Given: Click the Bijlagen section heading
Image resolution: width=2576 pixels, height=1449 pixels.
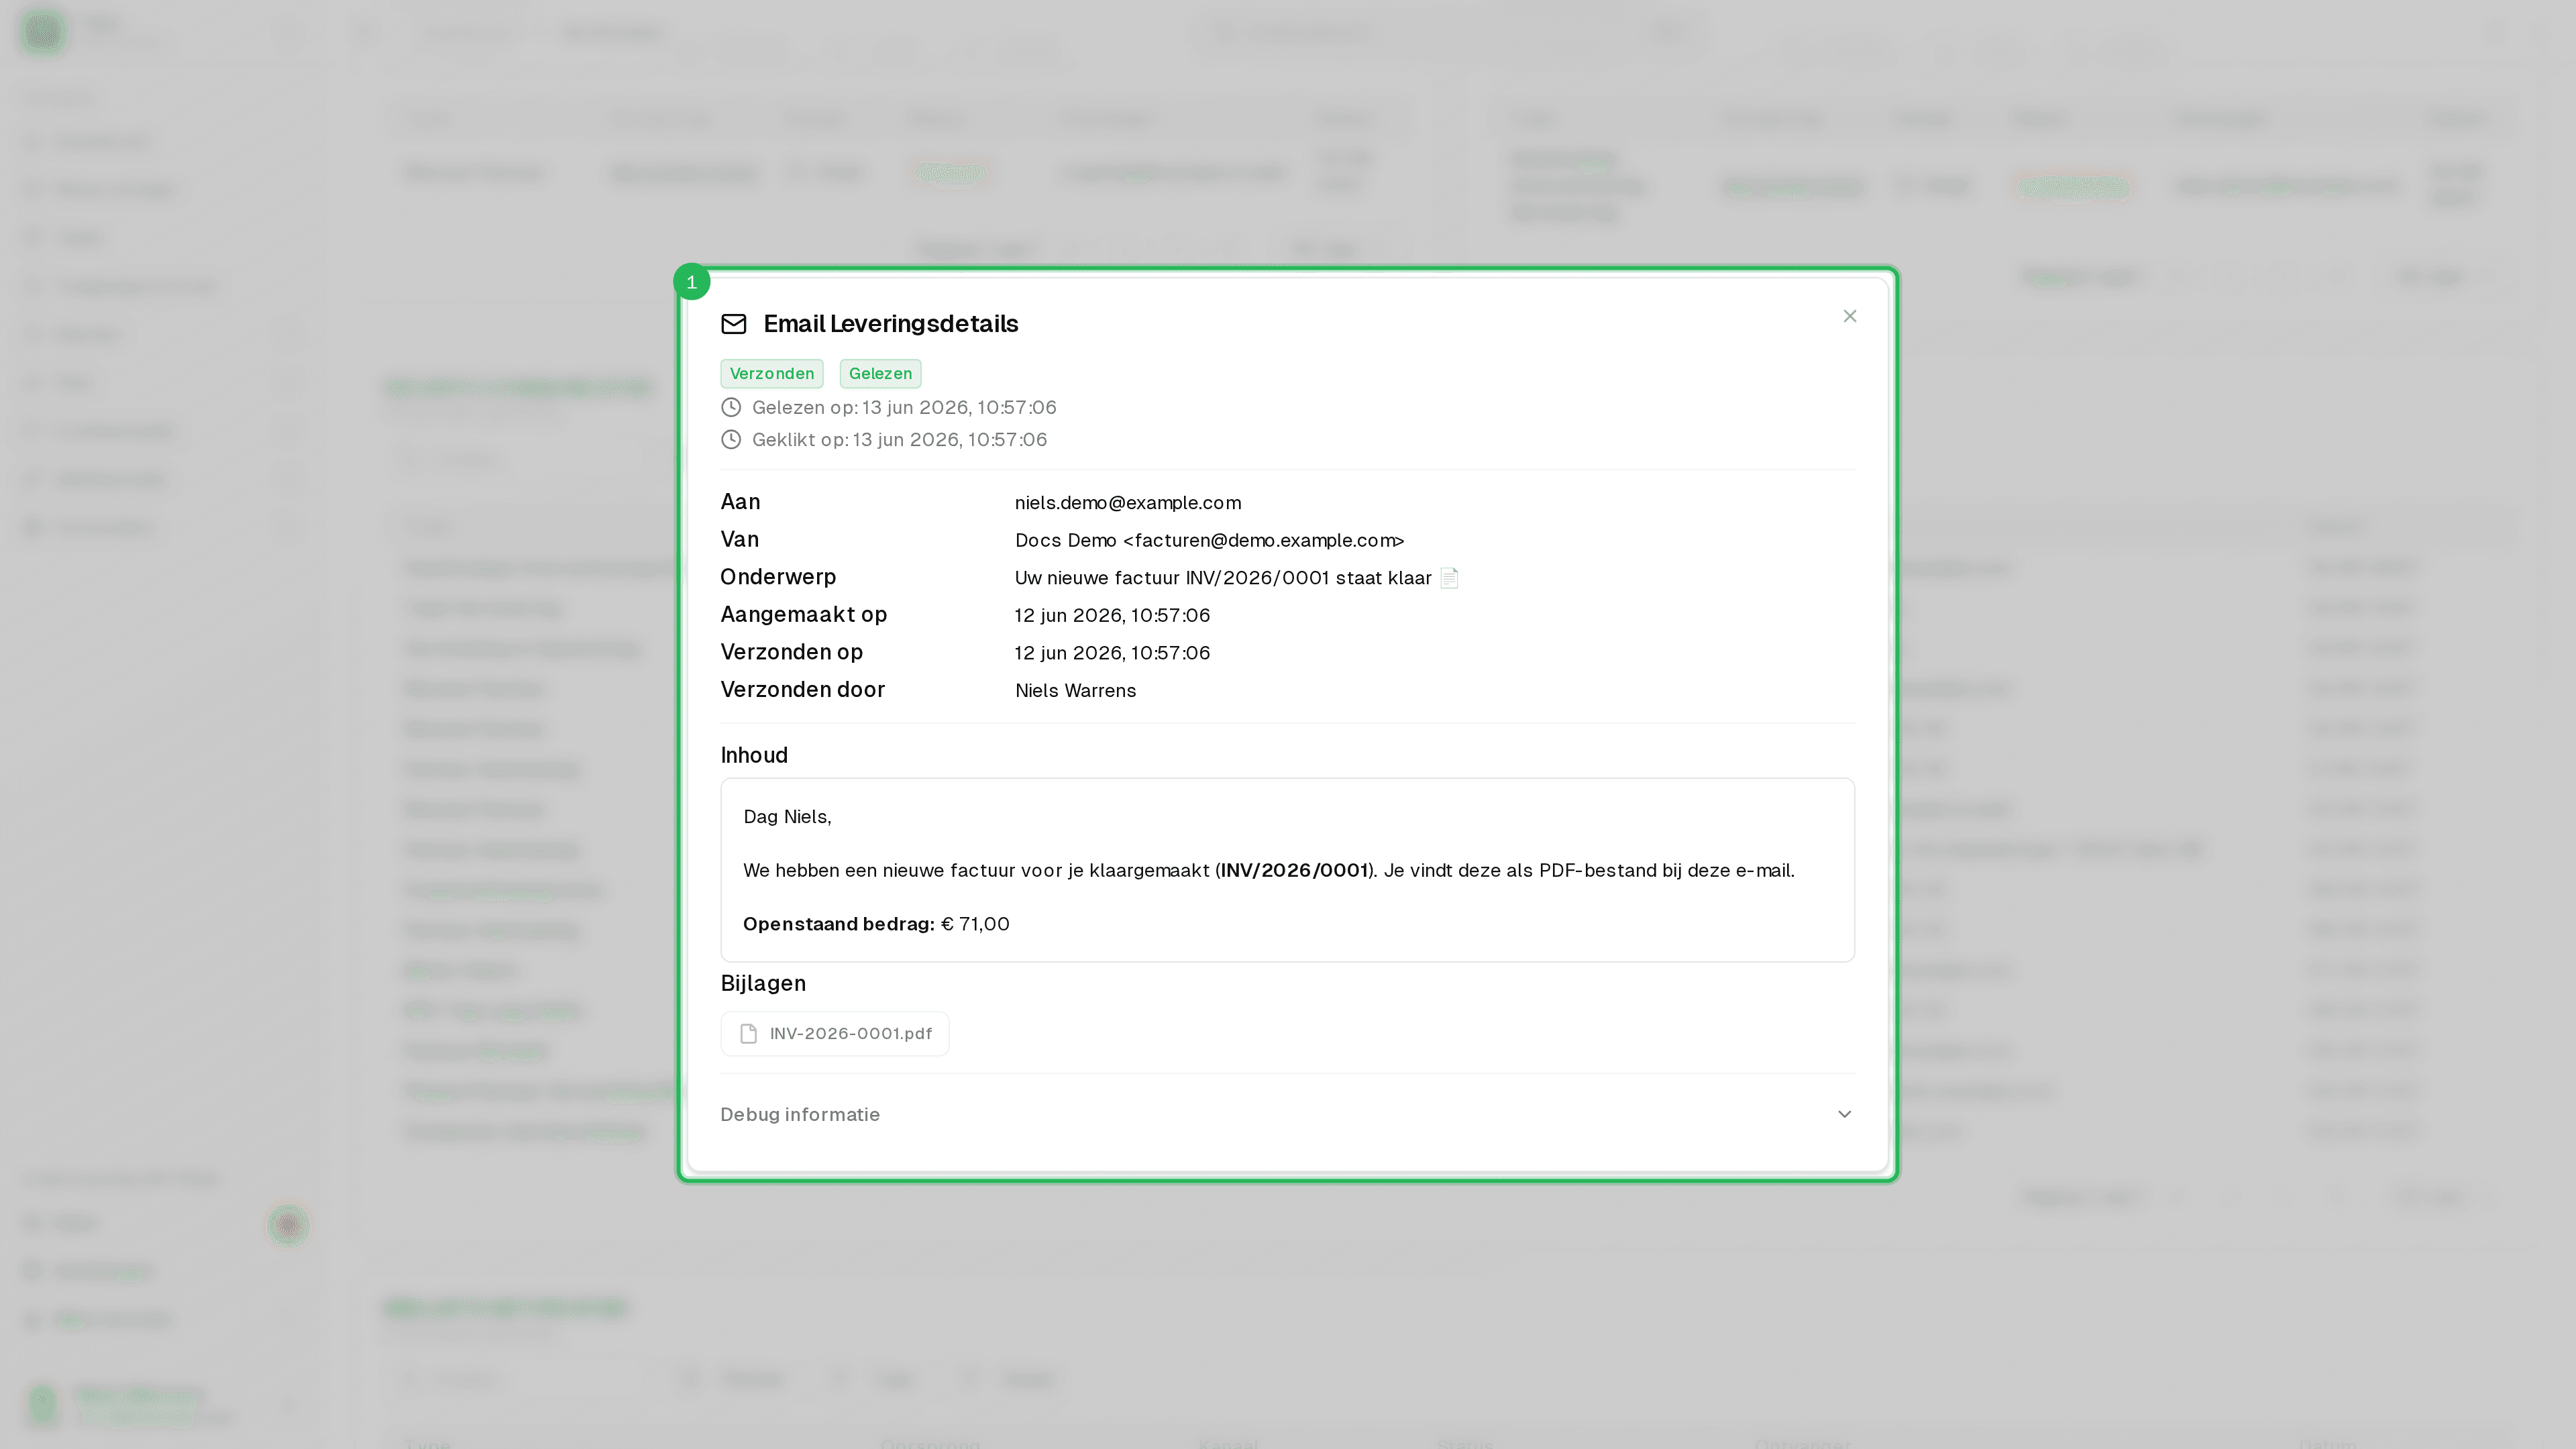Looking at the screenshot, I should coord(763,983).
